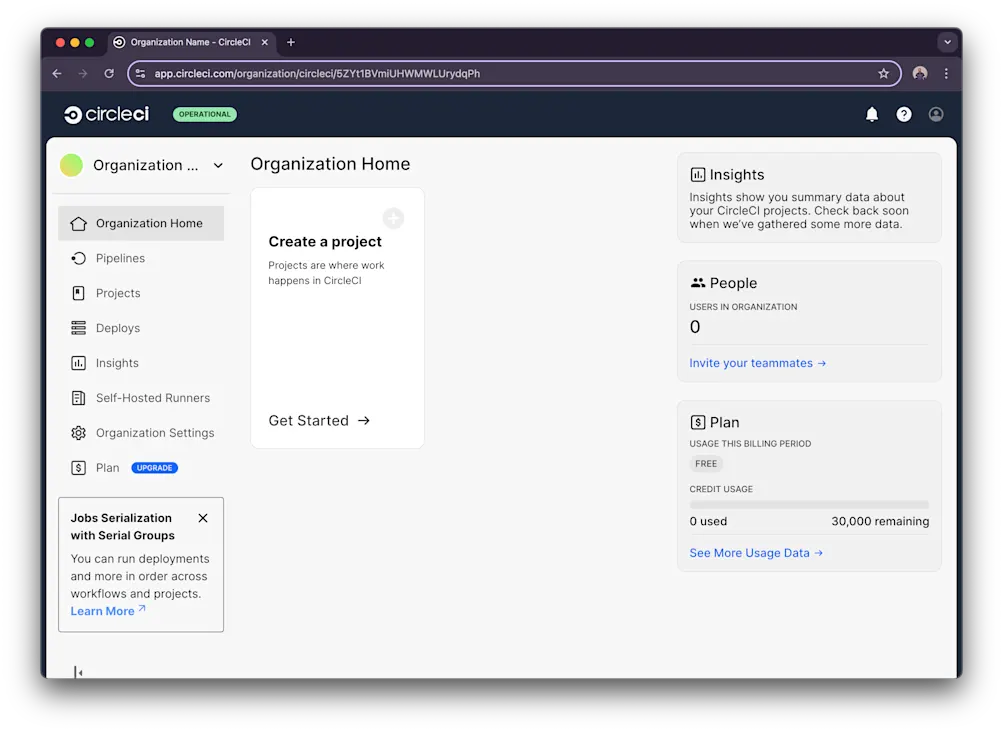Open Pipelines in the sidebar

point(141,259)
